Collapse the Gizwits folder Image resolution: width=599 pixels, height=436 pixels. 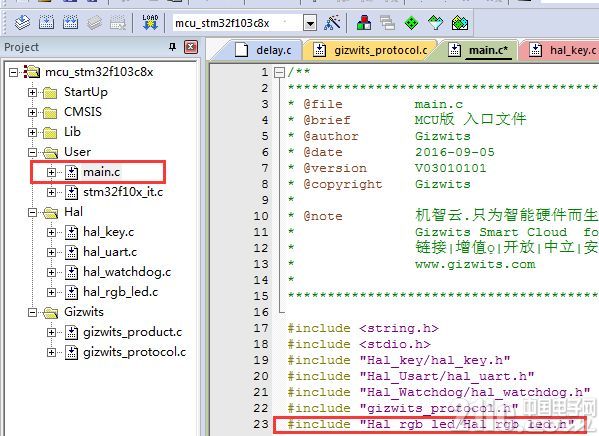pos(32,312)
